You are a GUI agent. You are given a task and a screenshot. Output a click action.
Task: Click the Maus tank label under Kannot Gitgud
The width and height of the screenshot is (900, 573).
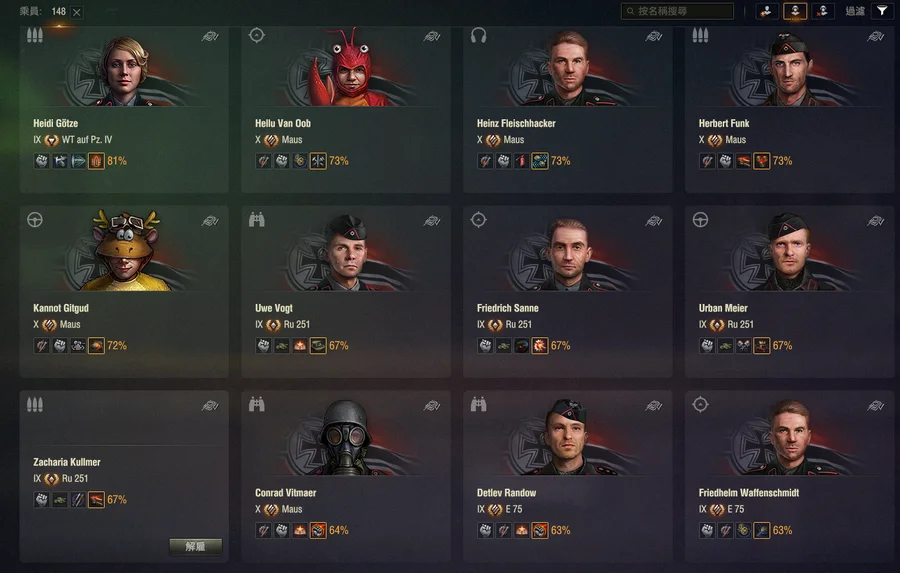tap(70, 324)
